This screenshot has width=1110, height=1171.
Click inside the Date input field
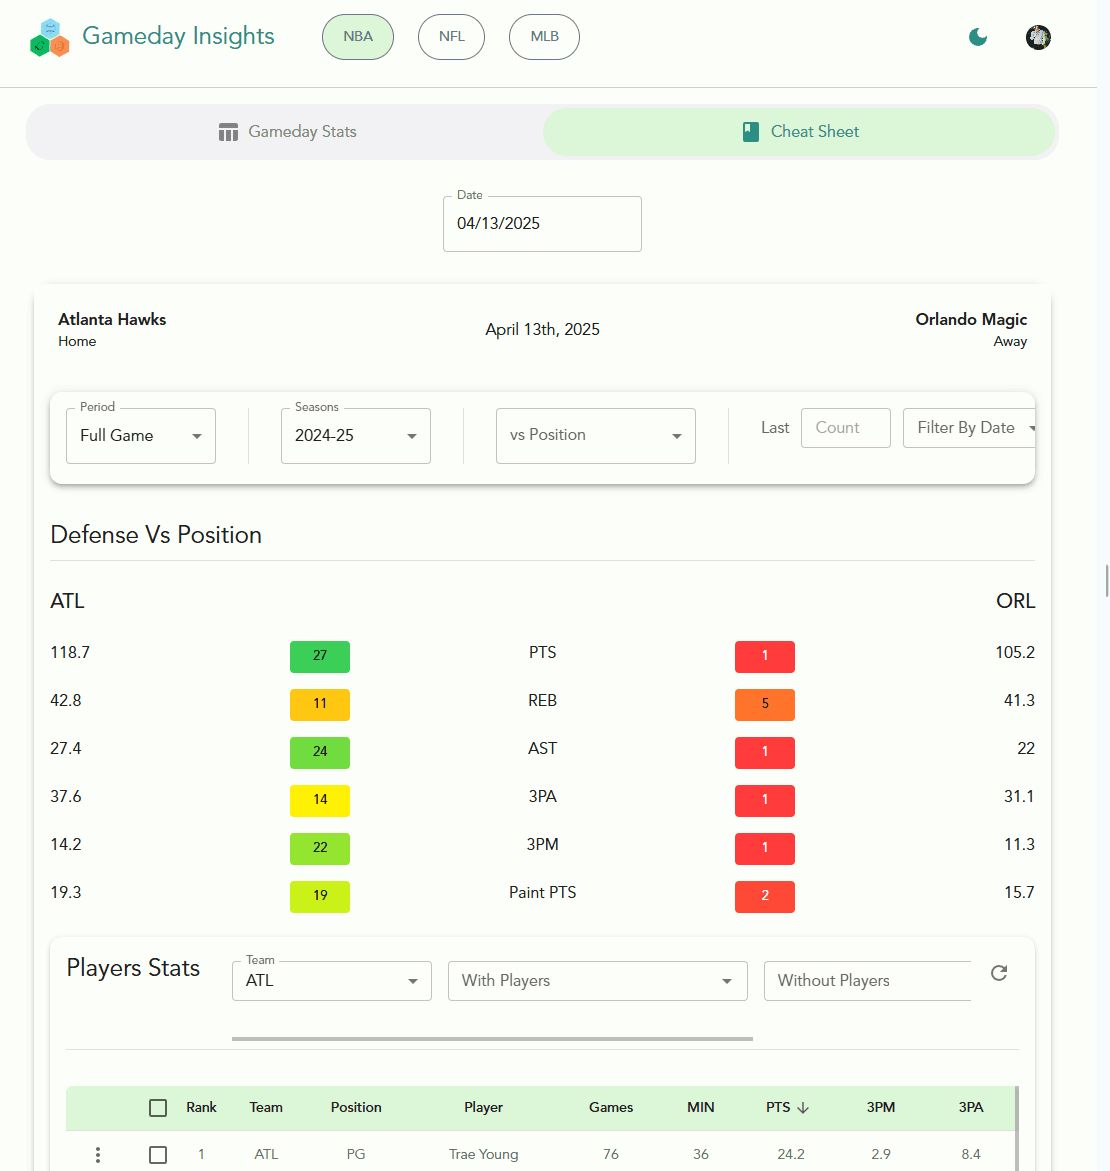pos(542,223)
